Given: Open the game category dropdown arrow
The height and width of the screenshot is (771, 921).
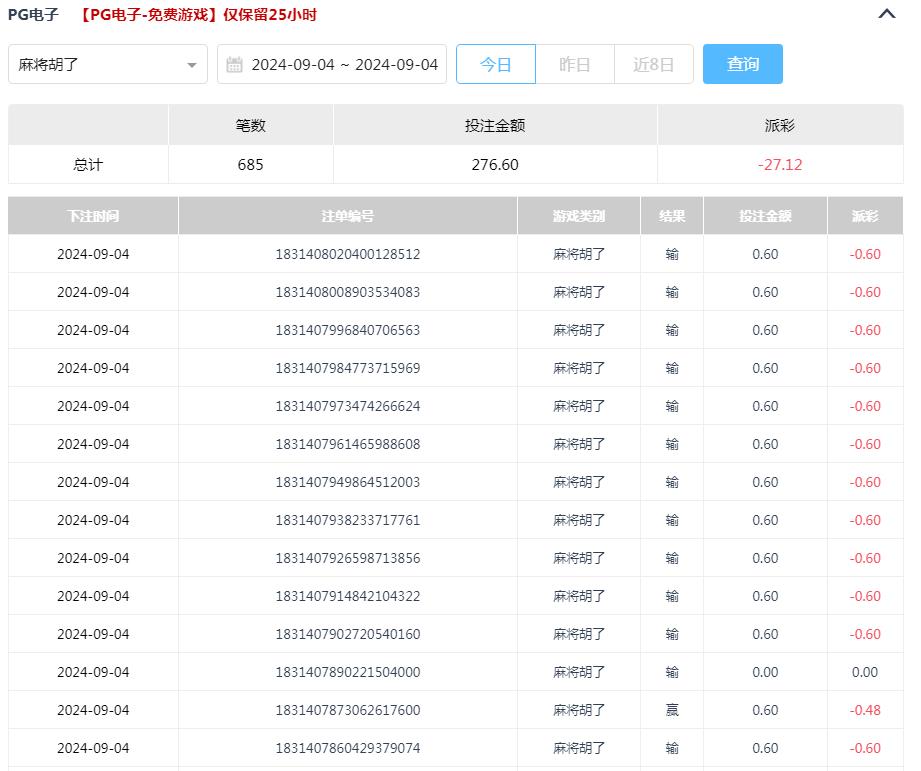Looking at the screenshot, I should point(193,63).
